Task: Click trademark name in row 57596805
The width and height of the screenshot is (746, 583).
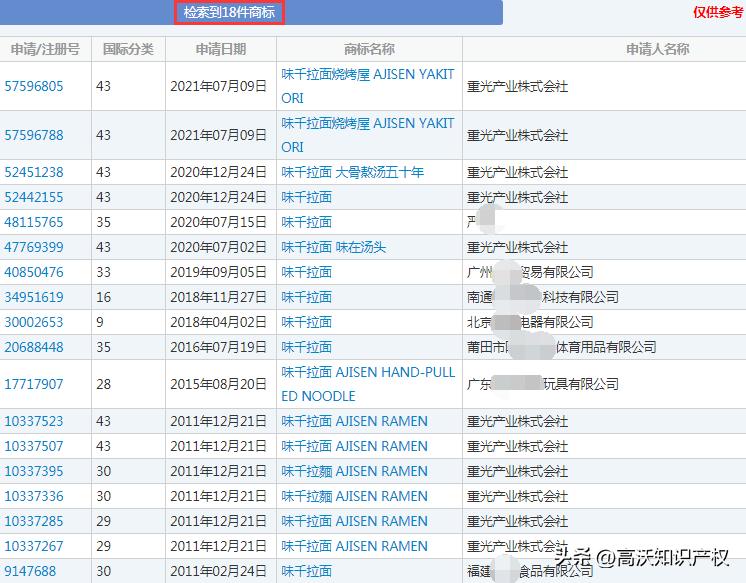Action: [x=368, y=86]
